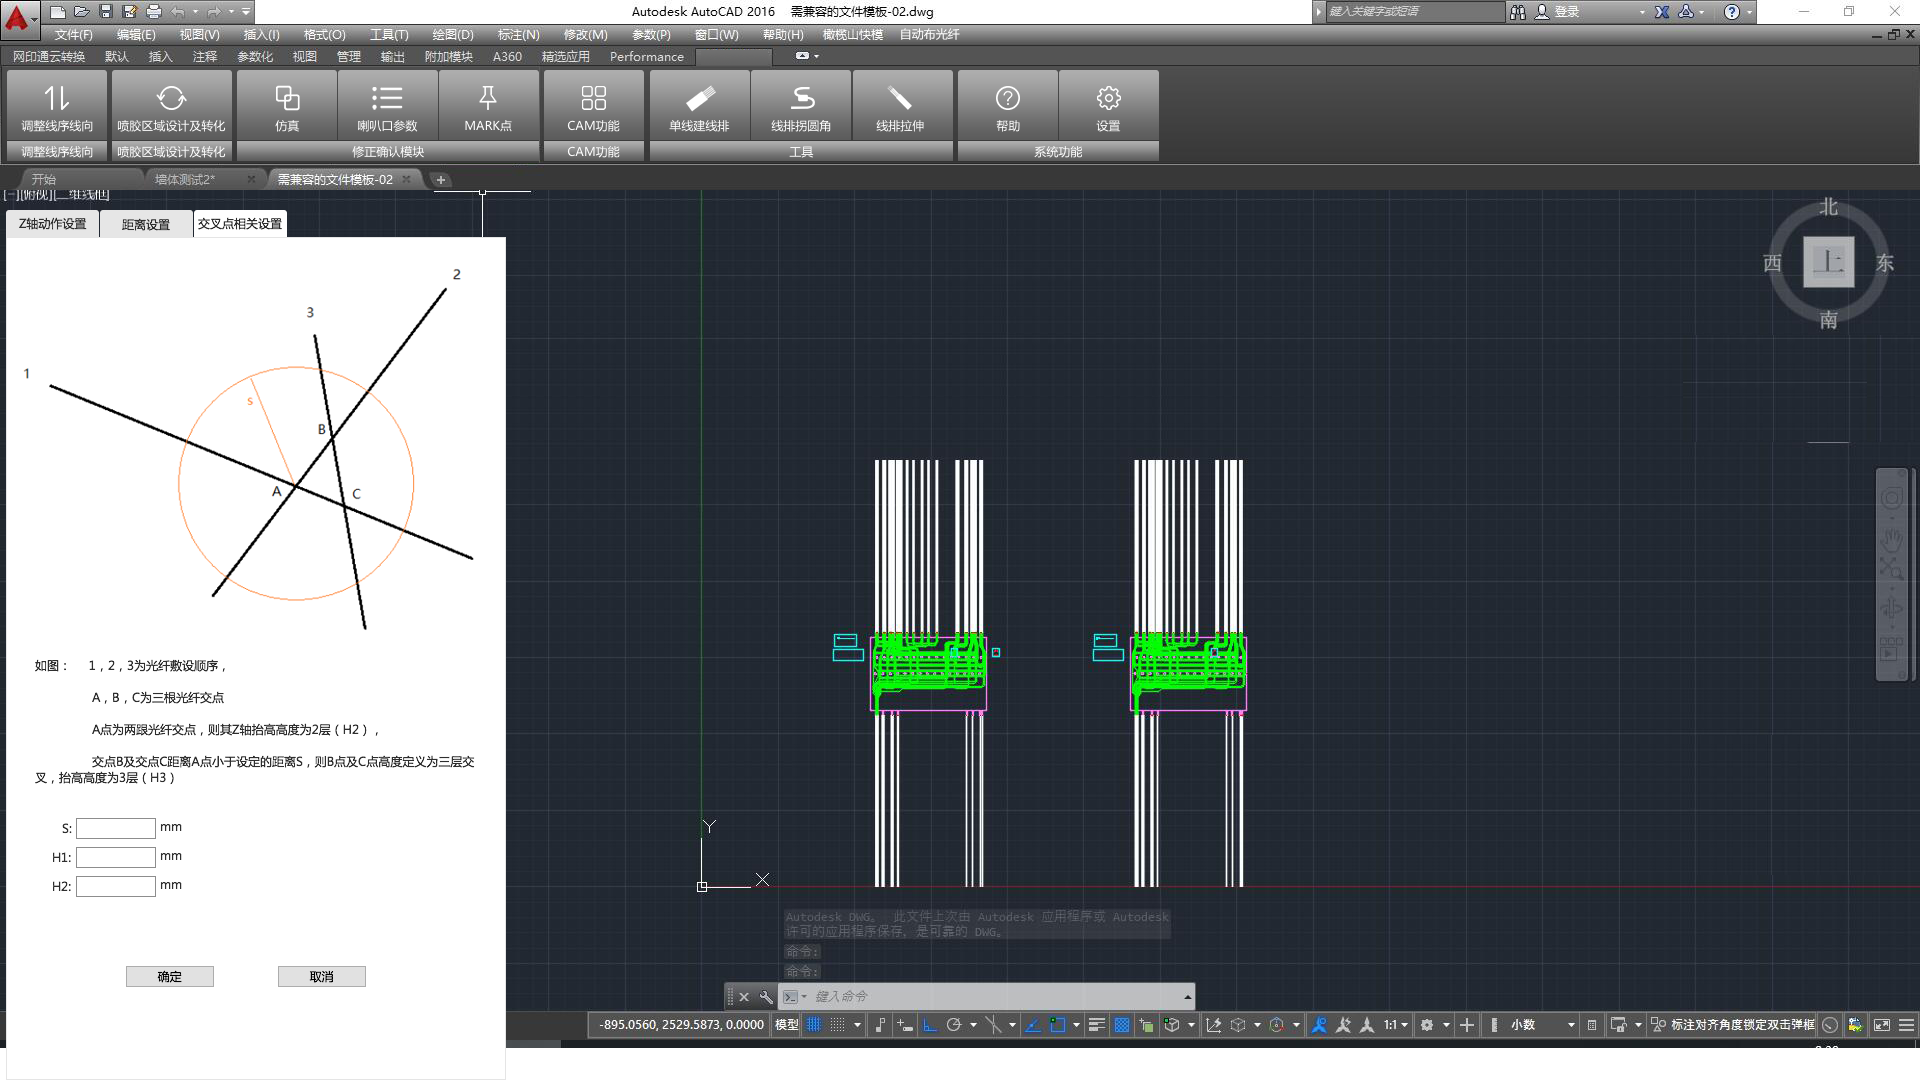This screenshot has height=1080, width=1920.
Task: Toggle polar tracking in status bar
Action: (954, 1025)
